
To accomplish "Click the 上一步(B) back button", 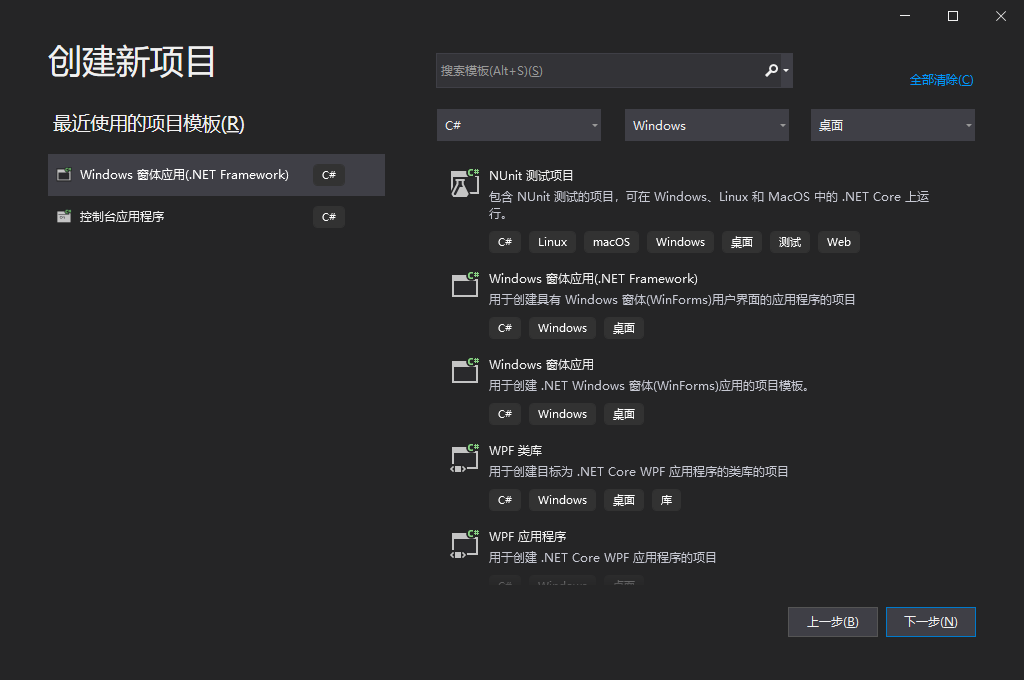I will (833, 622).
